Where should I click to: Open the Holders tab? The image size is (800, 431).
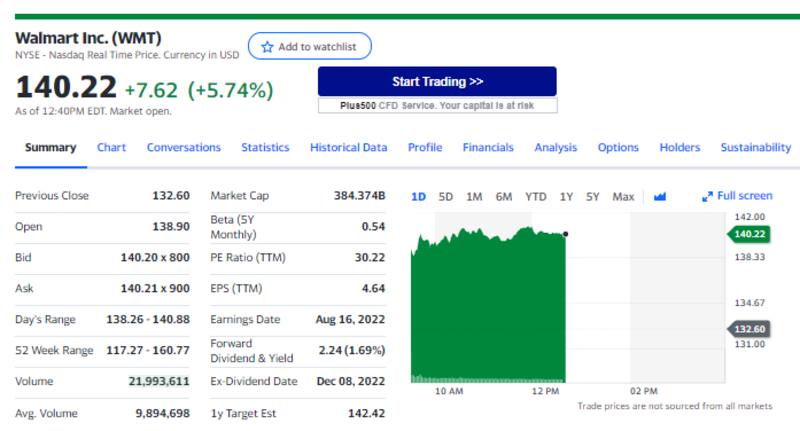(679, 148)
